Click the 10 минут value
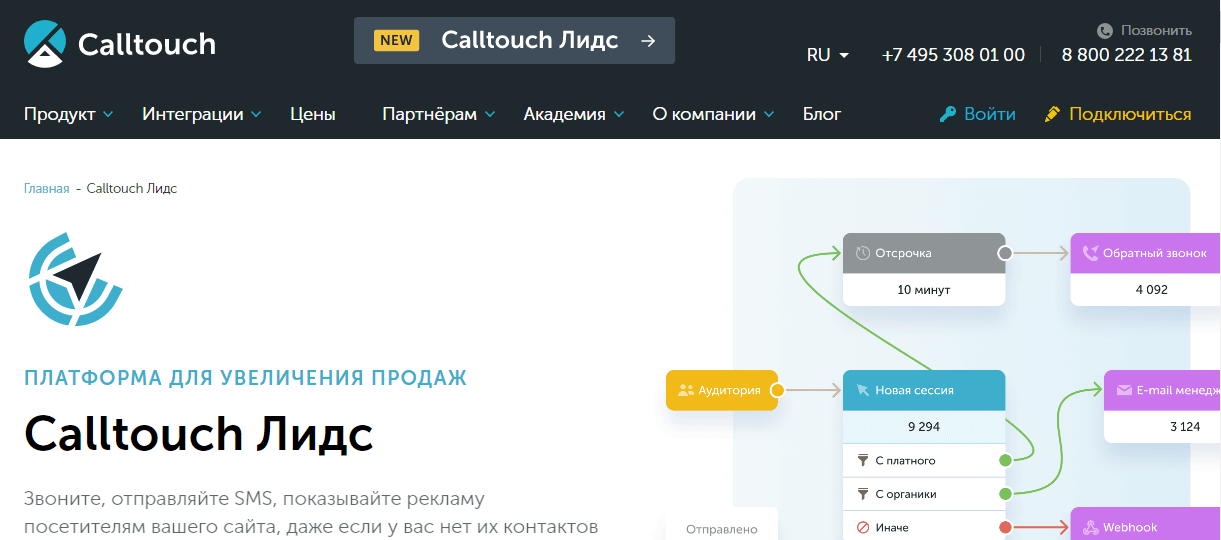The height and width of the screenshot is (540, 1221). point(924,290)
